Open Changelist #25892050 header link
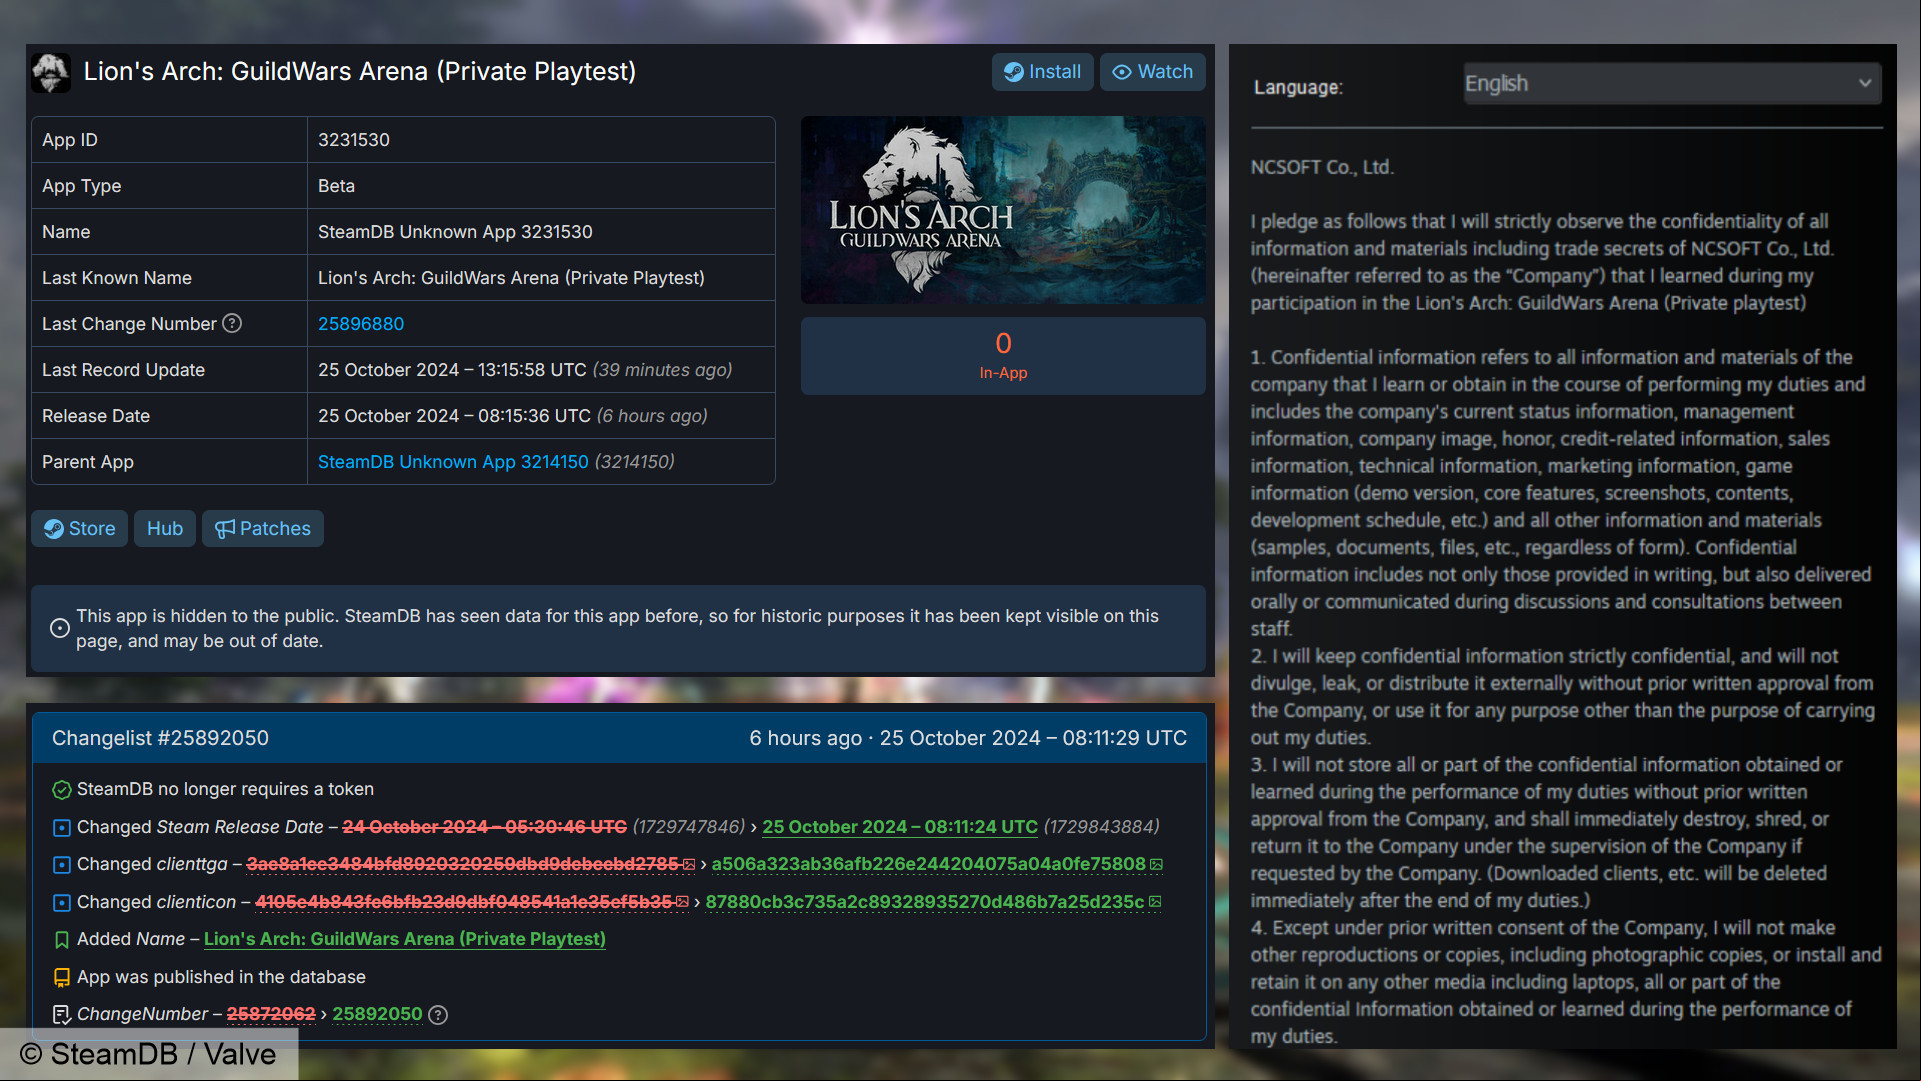1921x1081 pixels. [160, 738]
